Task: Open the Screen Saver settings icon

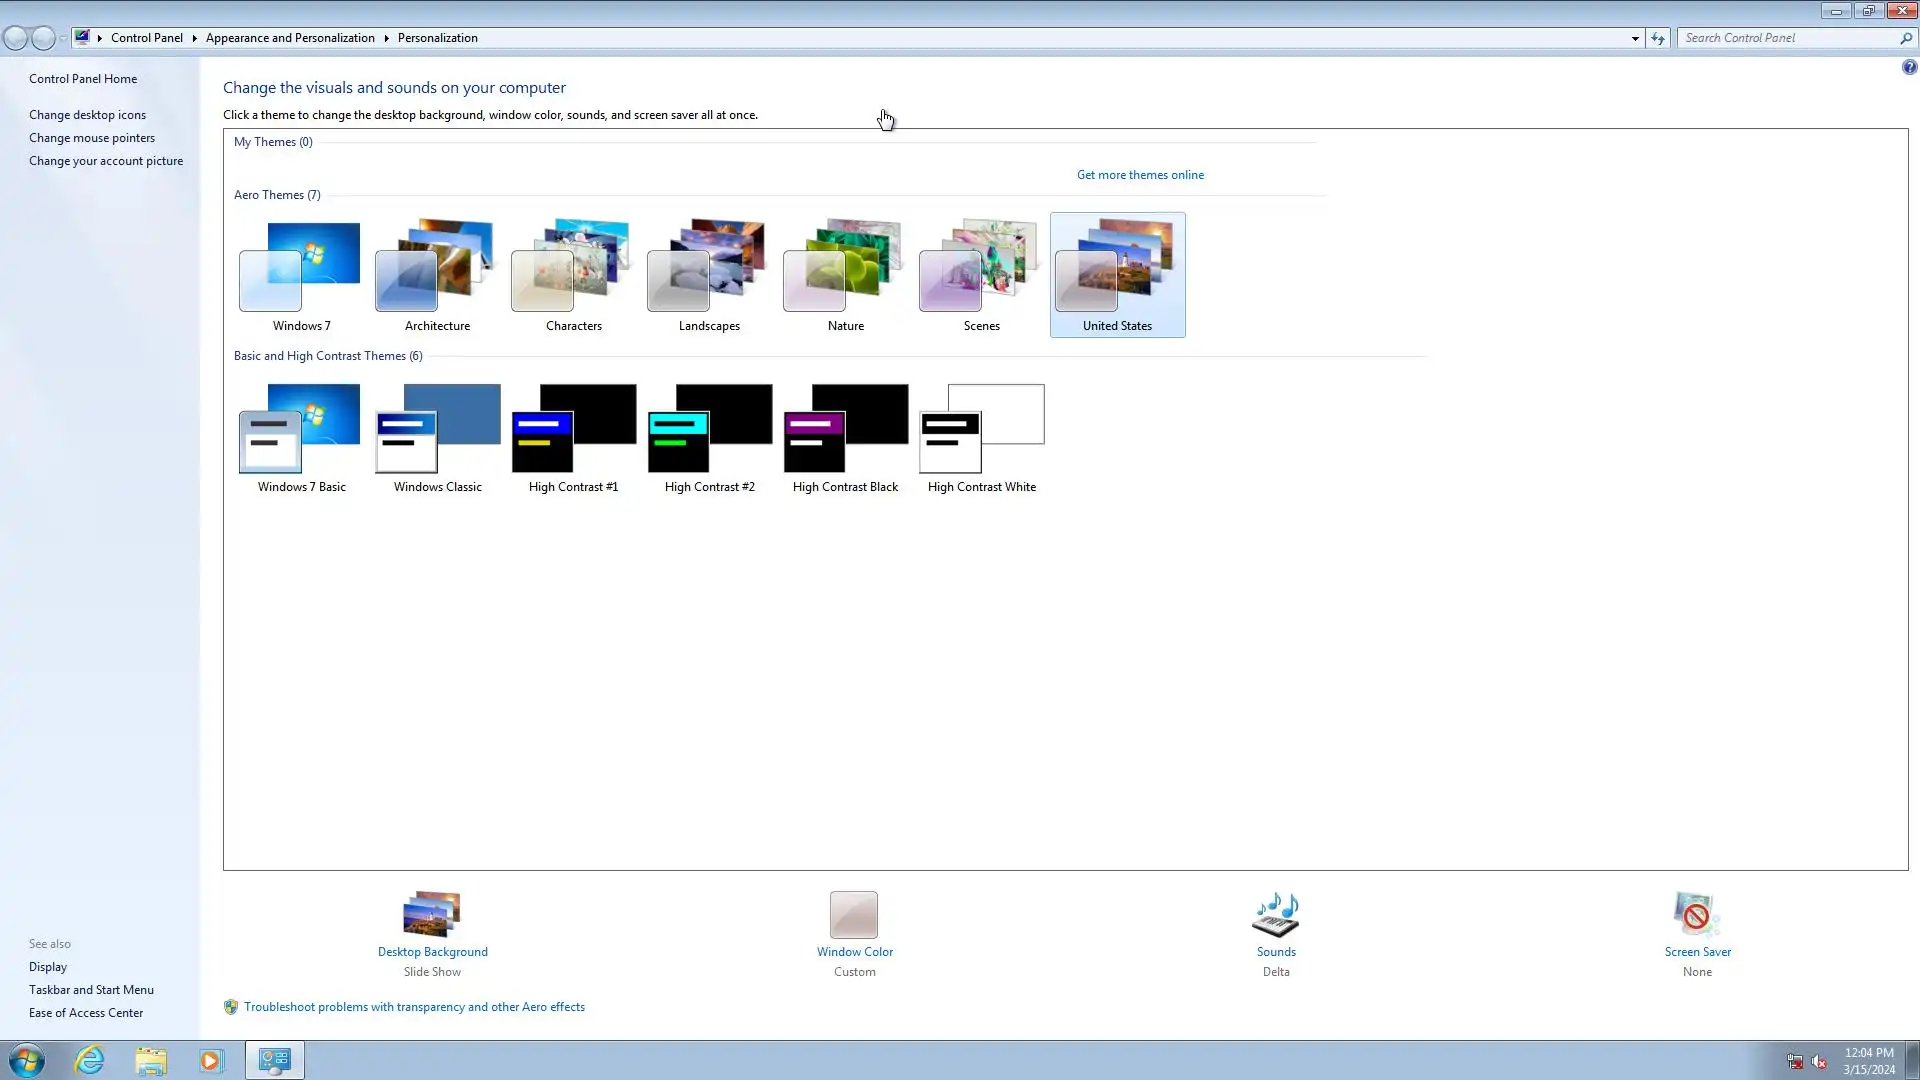Action: click(x=1696, y=914)
